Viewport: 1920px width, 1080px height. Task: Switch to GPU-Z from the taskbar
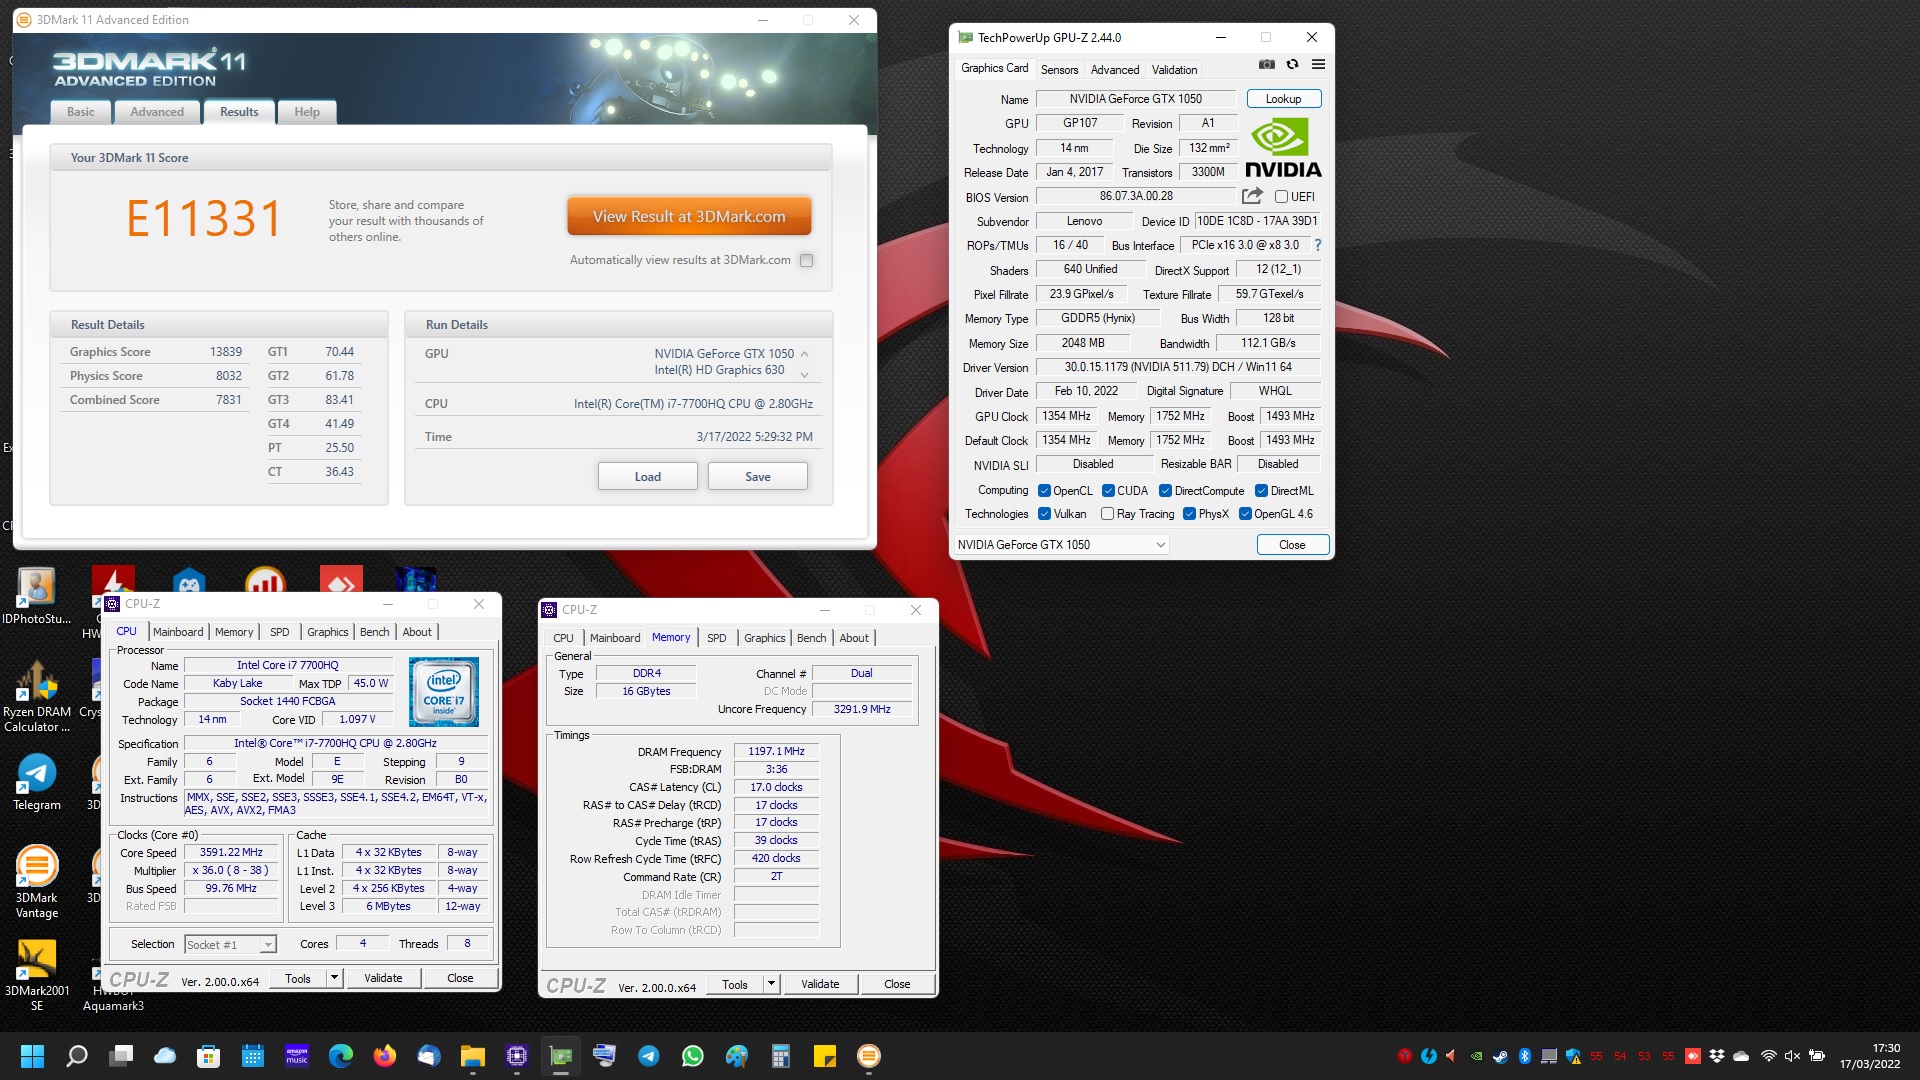pyautogui.click(x=561, y=1056)
